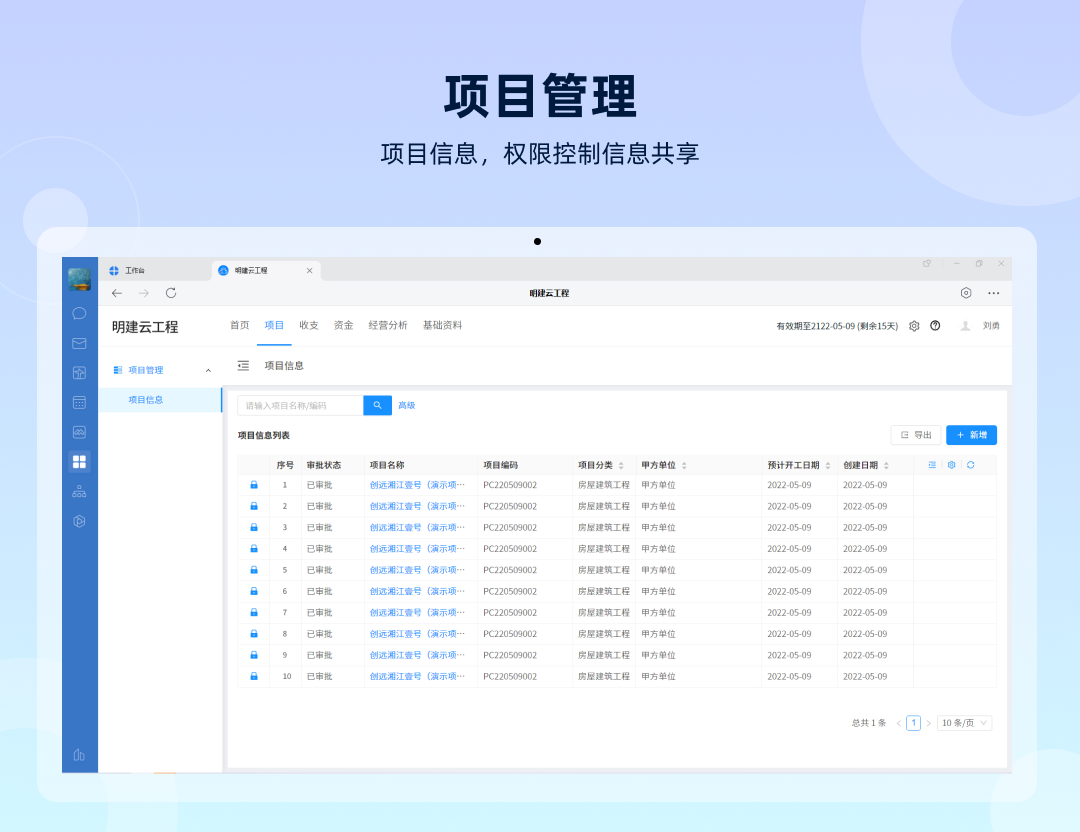This screenshot has width=1080, height=832.
Task: Click the 审批状态 column header
Action: [324, 466]
